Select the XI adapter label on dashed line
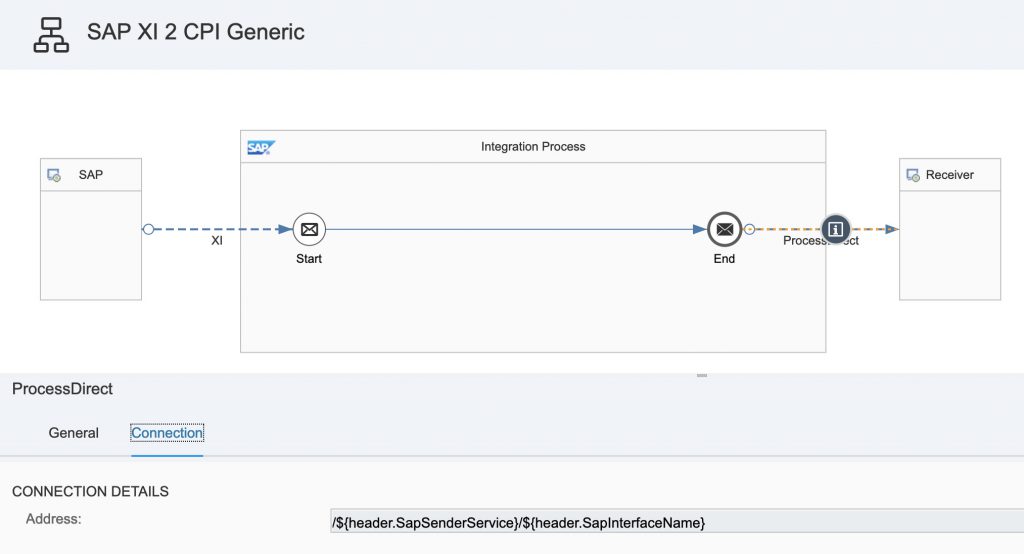Image resolution: width=1024 pixels, height=554 pixels. point(217,241)
